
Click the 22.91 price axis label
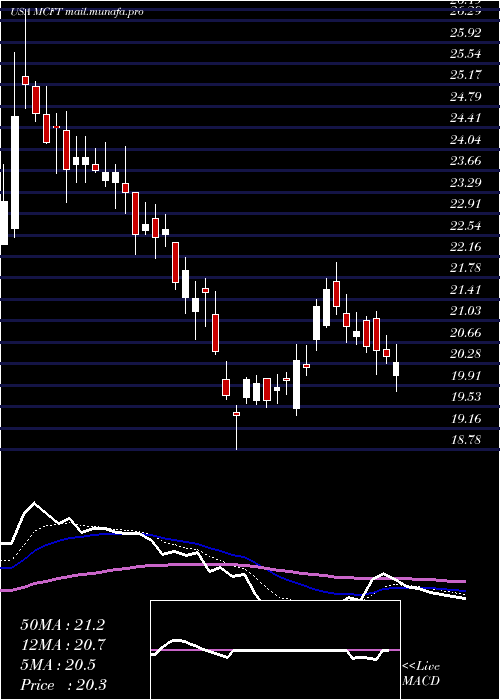pos(466,204)
